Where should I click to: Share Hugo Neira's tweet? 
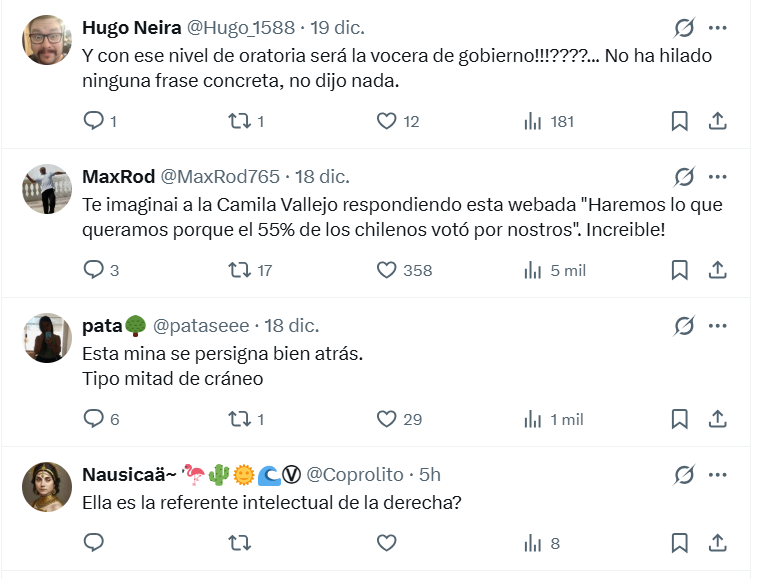(x=717, y=121)
